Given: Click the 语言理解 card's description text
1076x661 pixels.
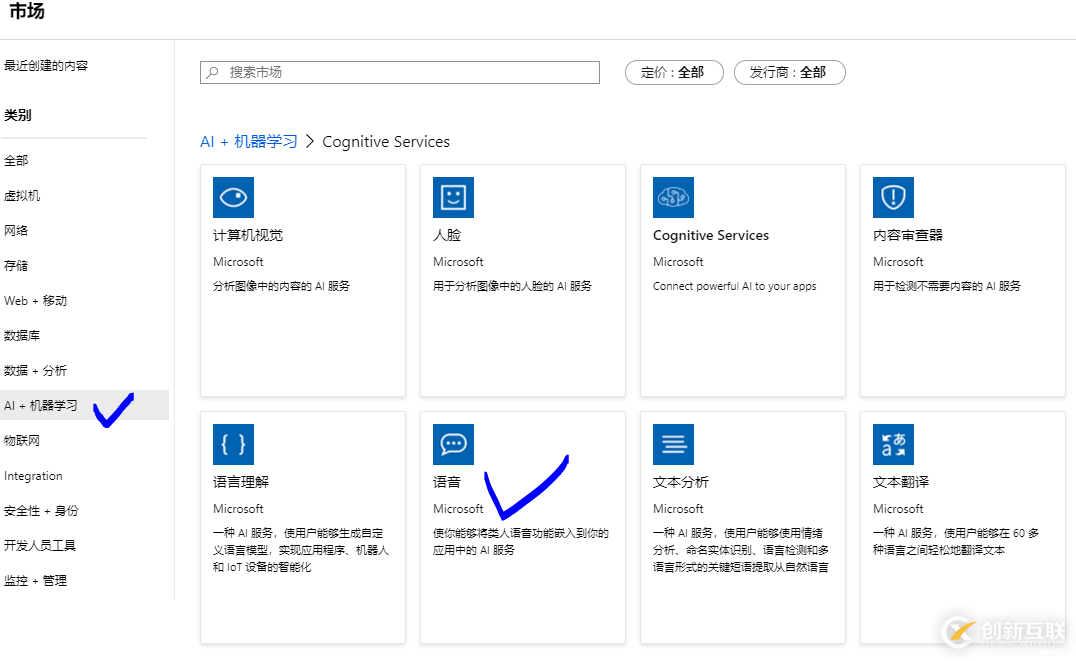Looking at the screenshot, I should (301, 550).
